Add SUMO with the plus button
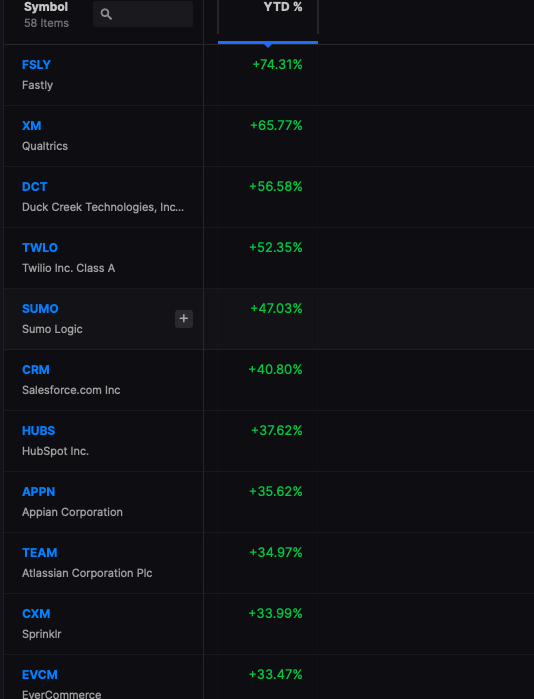Screen dimensions: 534x699 tap(184, 319)
